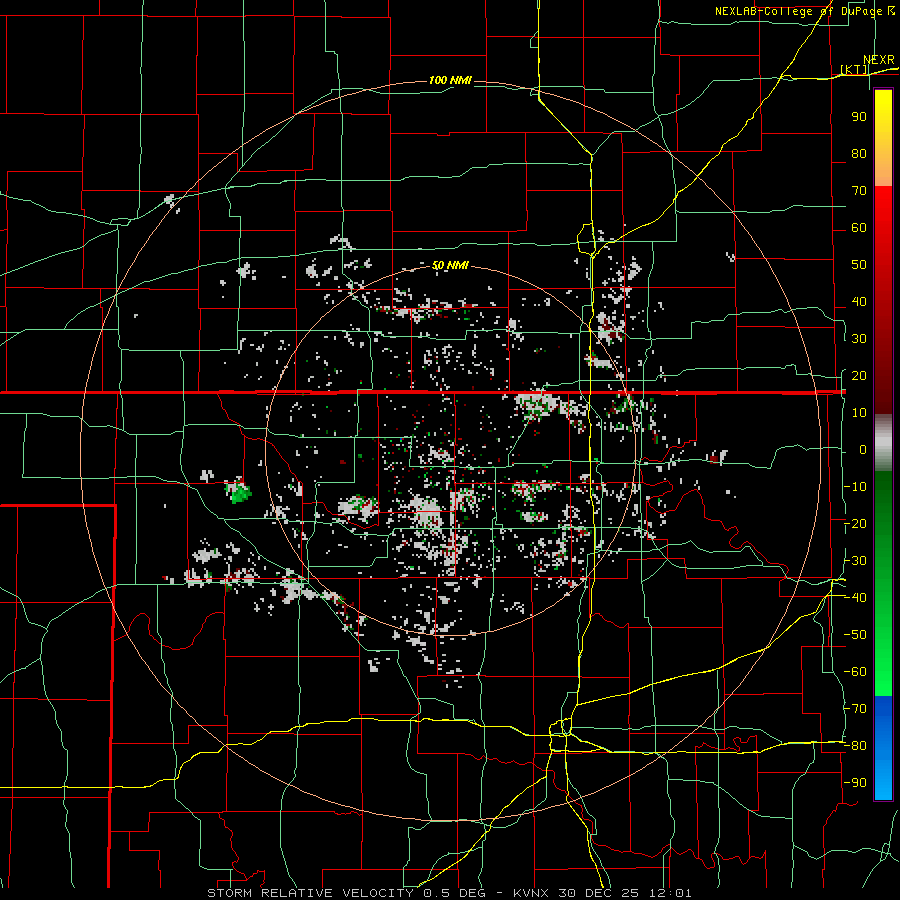The image size is (900, 900).
Task: Click the 70 value on velocity scale
Action: (x=859, y=191)
